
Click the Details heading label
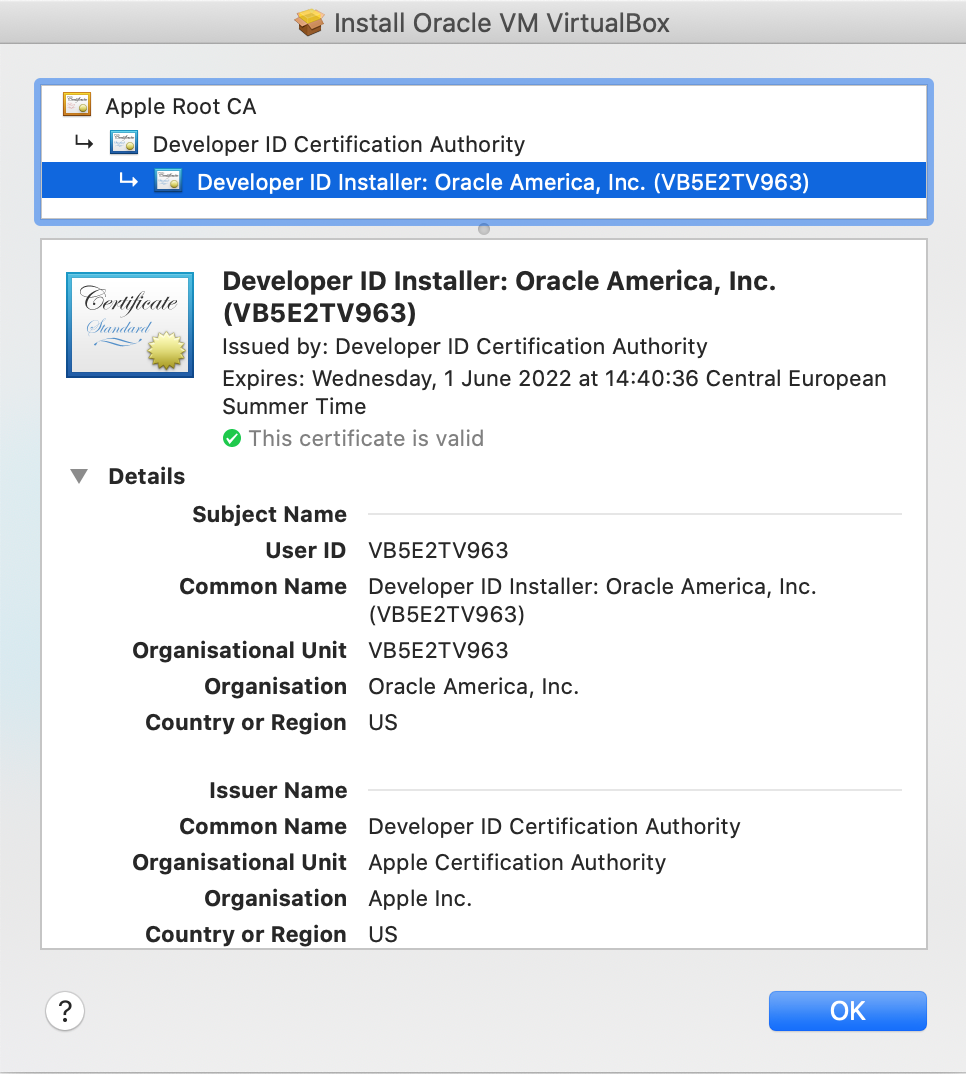[147, 476]
